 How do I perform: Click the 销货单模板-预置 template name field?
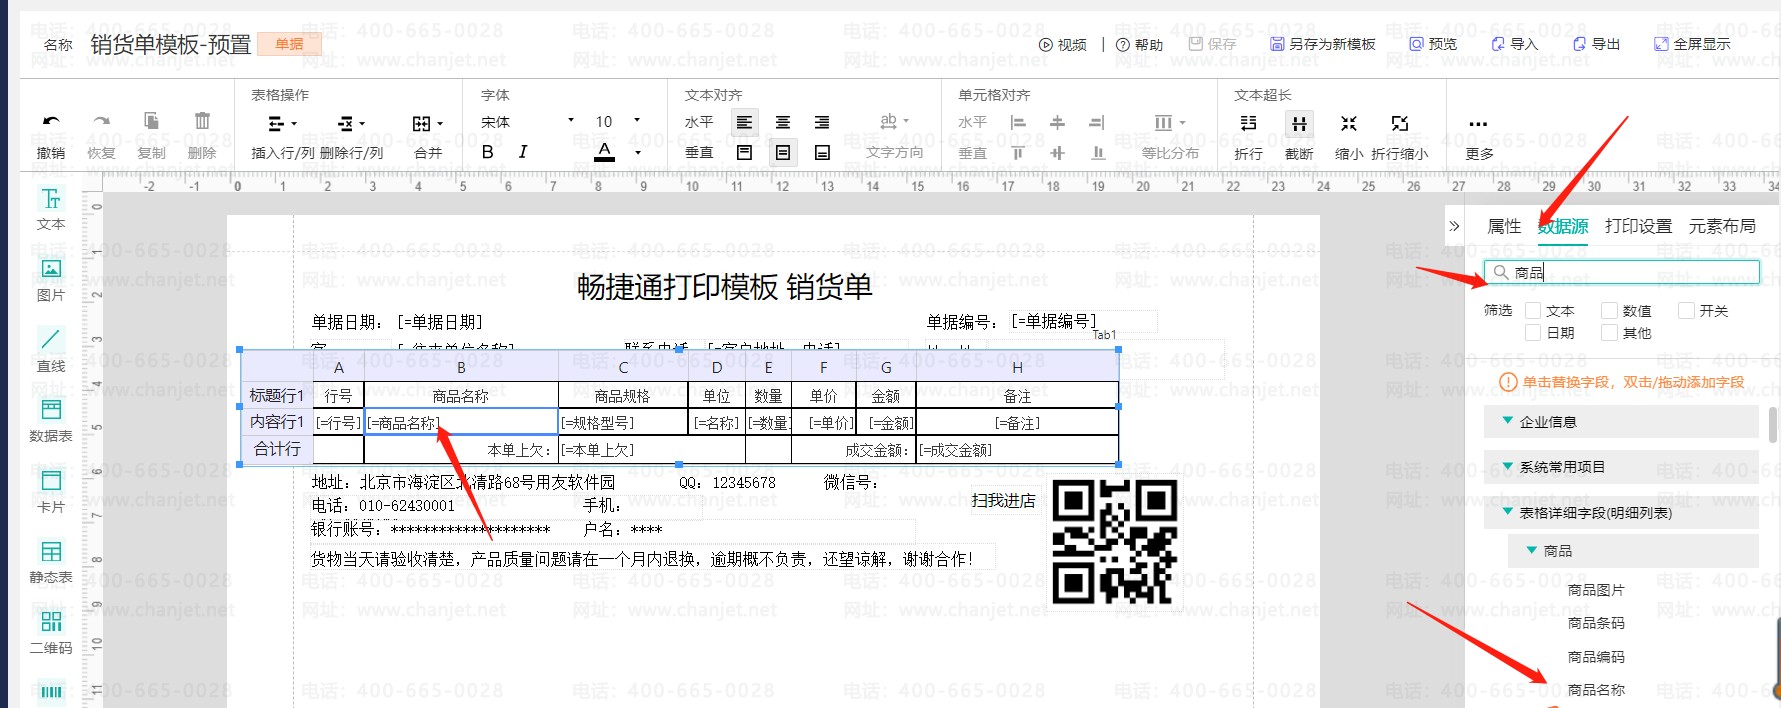coord(171,44)
